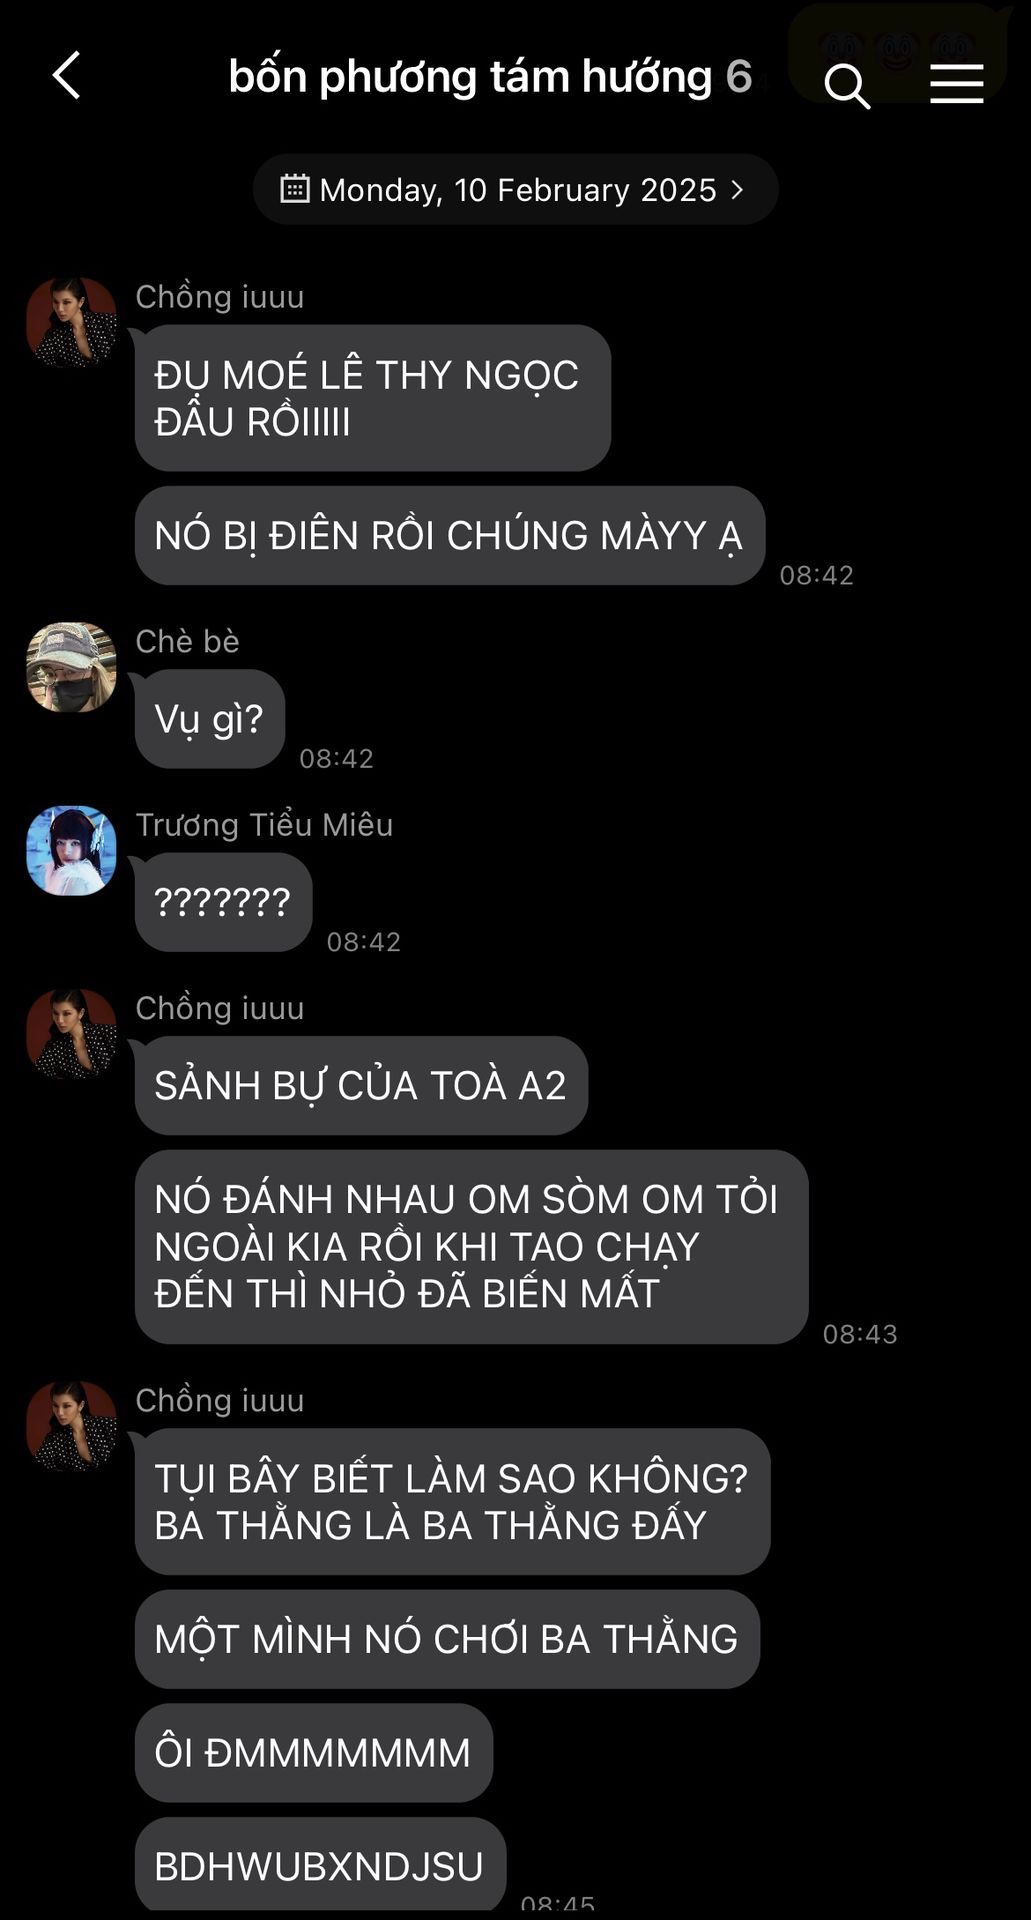Select the Chè bè sender name
Viewport: 1031px width, 1920px height.
pos(187,641)
